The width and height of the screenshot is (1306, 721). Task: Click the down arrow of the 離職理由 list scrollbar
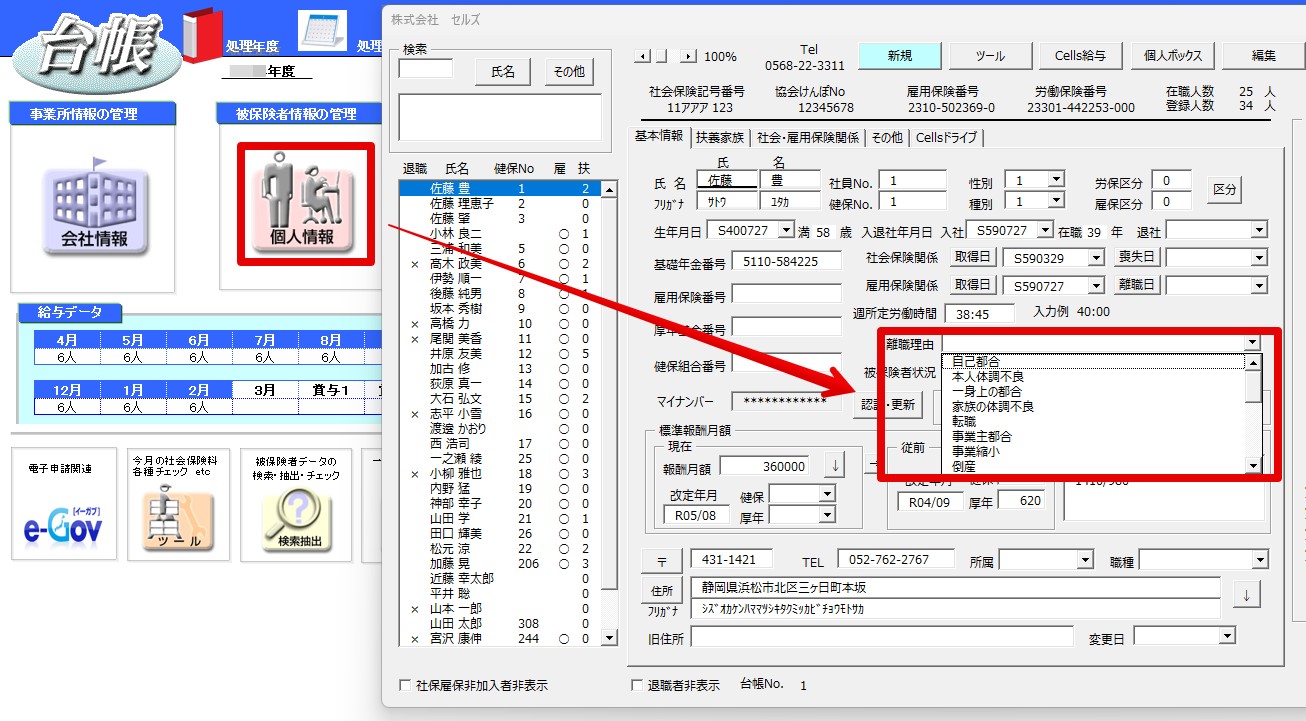point(1253,466)
